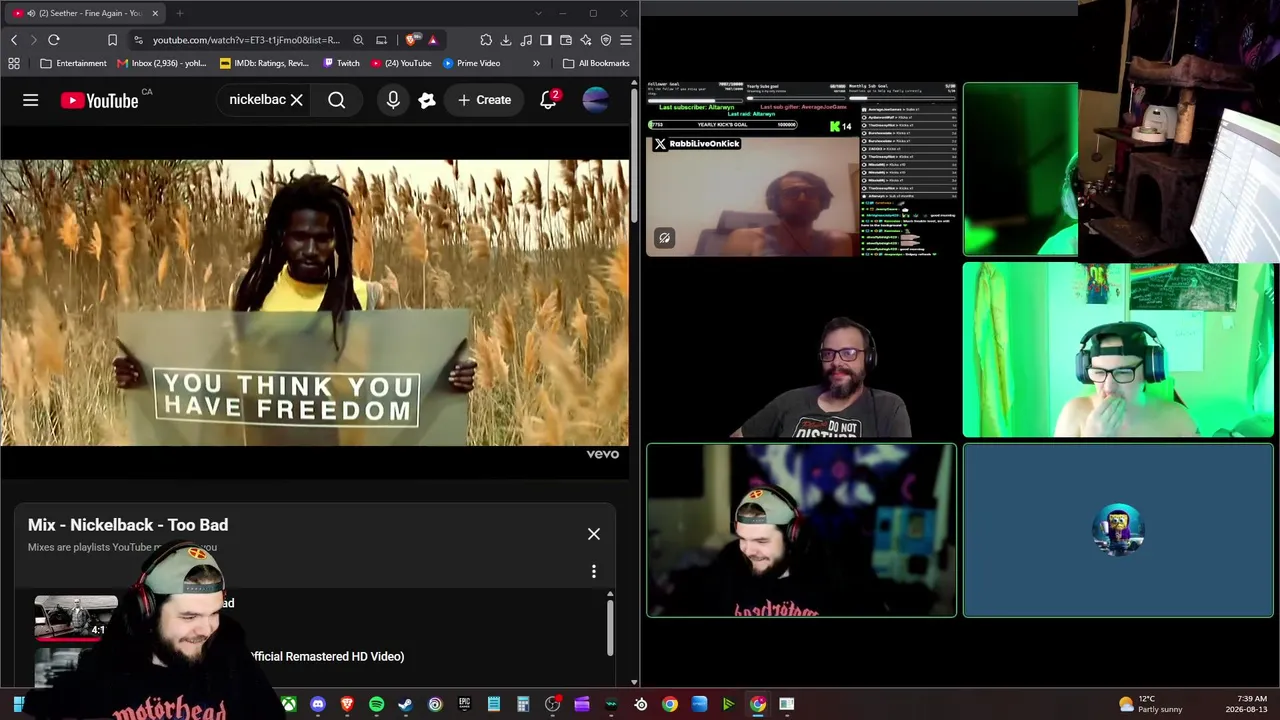This screenshot has width=1280, height=720.
Task: Open the browser tab search chevron
Action: tap(538, 13)
